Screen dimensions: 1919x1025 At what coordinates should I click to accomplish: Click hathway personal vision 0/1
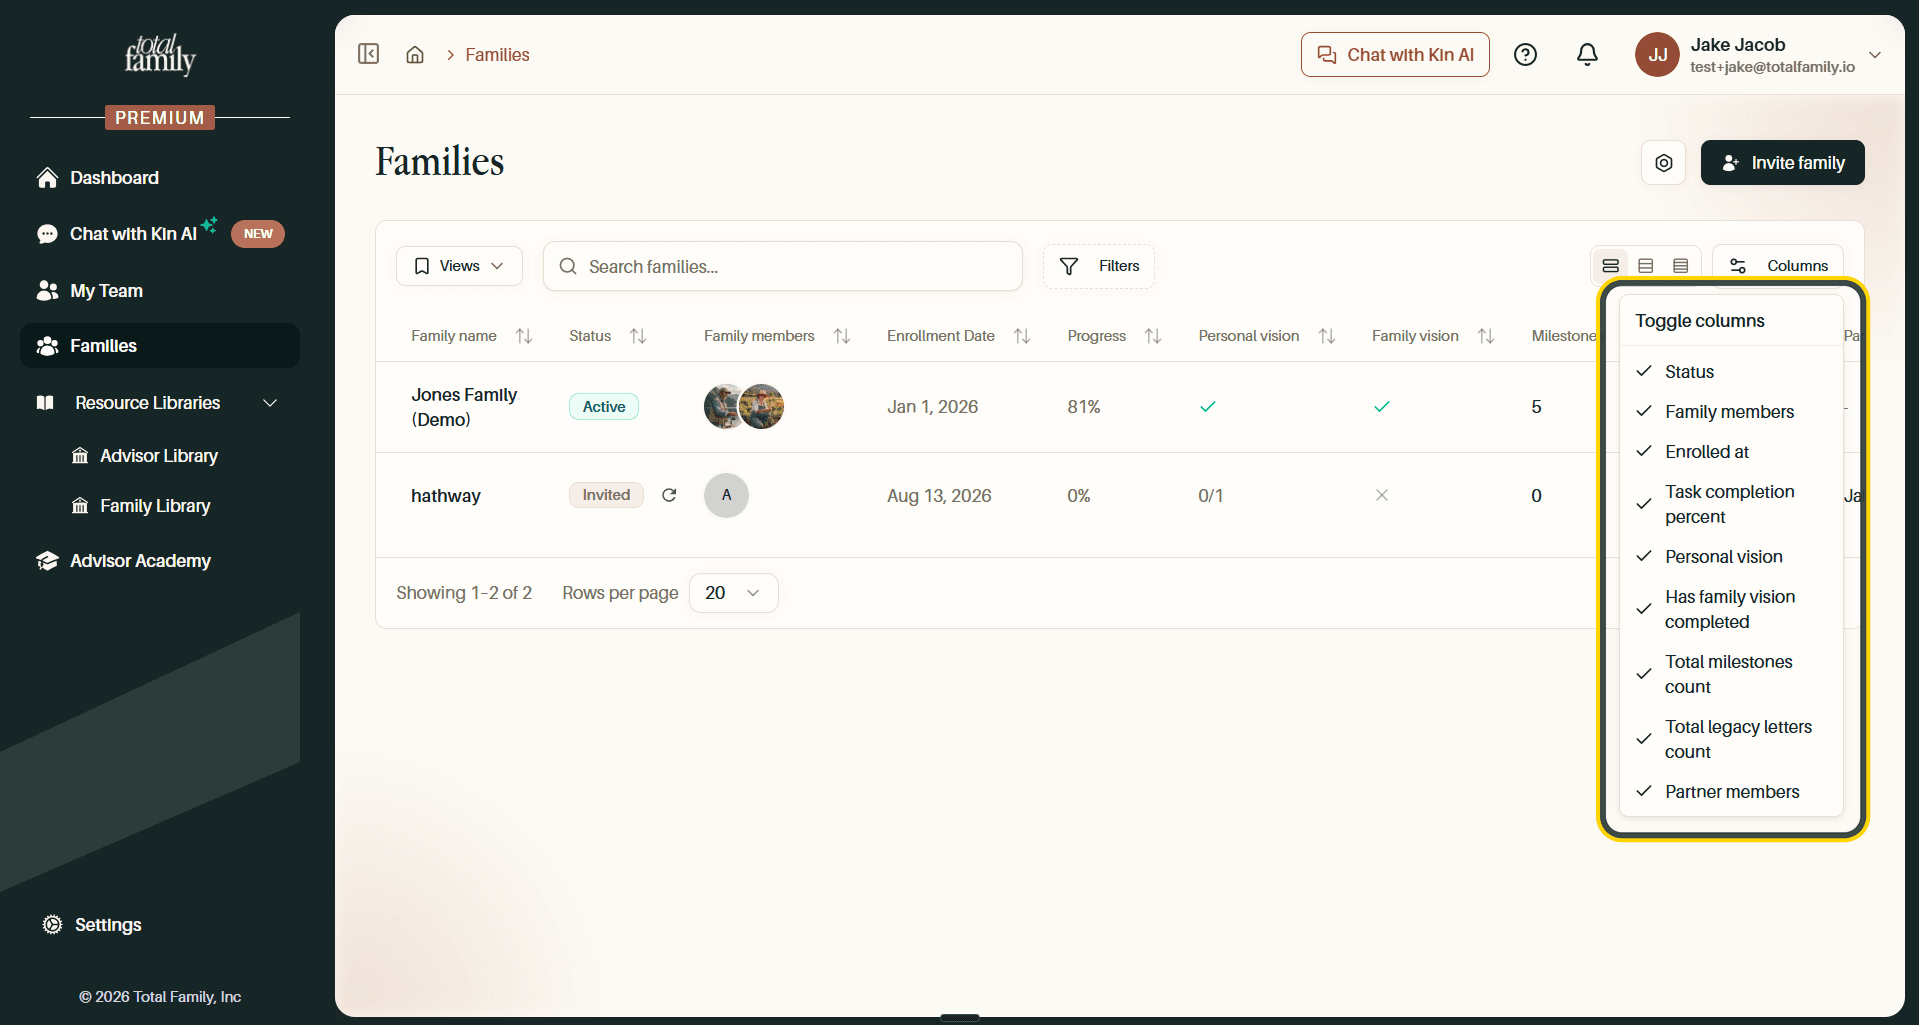1210,496
